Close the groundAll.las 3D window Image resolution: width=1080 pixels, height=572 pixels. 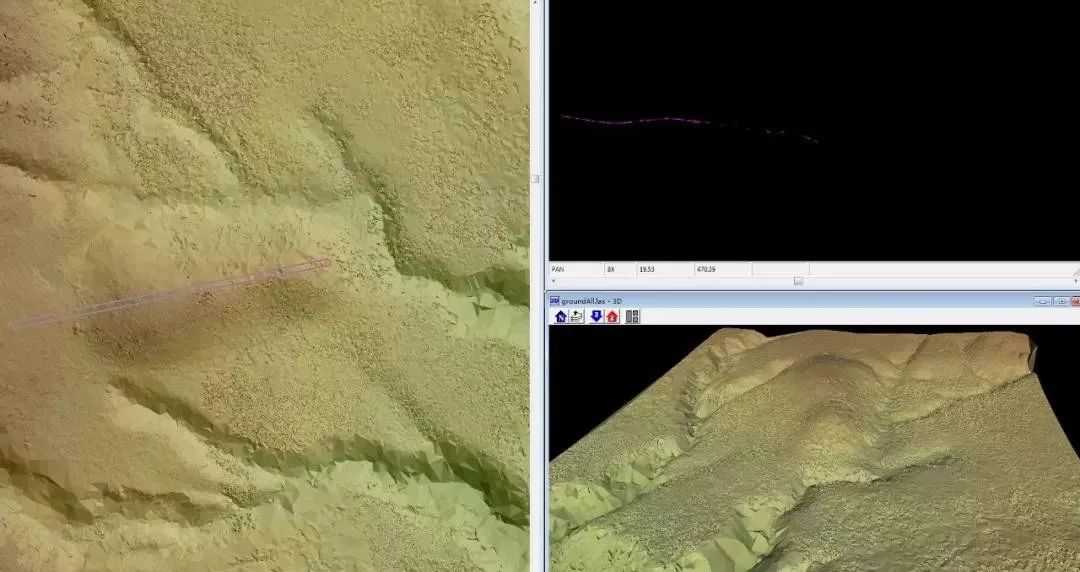point(1076,300)
